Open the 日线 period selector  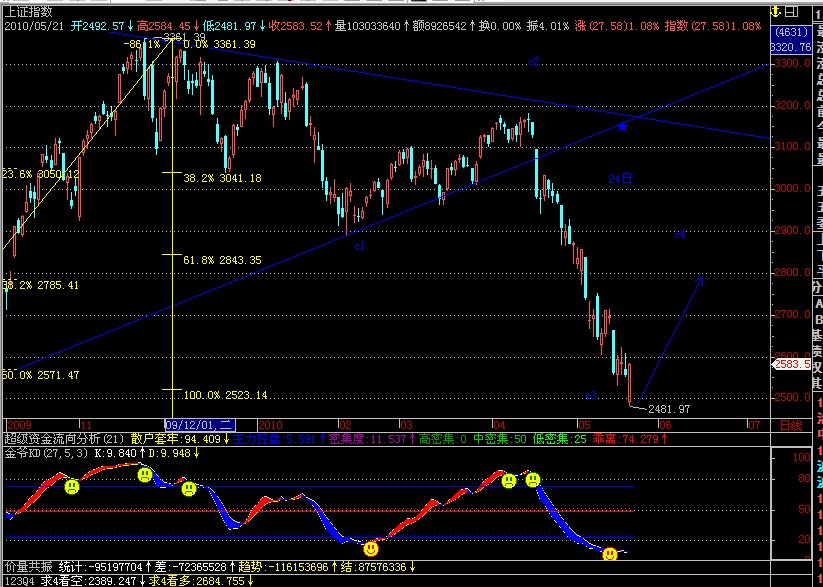point(790,425)
